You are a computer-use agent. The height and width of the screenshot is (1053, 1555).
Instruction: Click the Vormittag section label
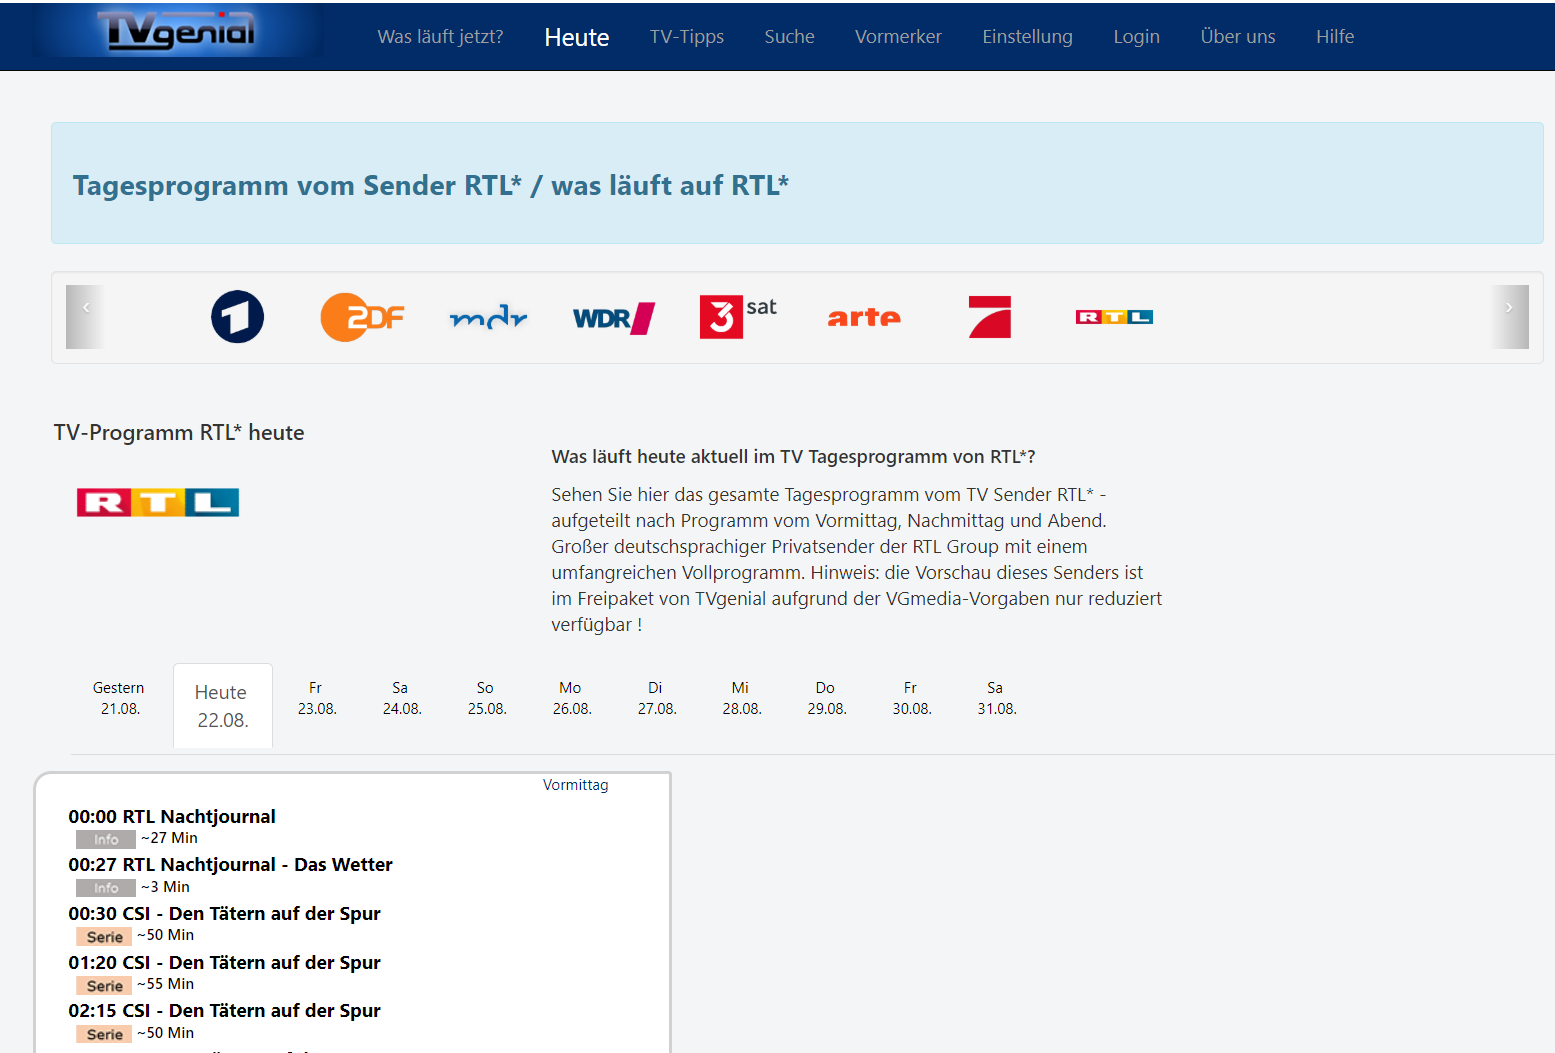575,785
